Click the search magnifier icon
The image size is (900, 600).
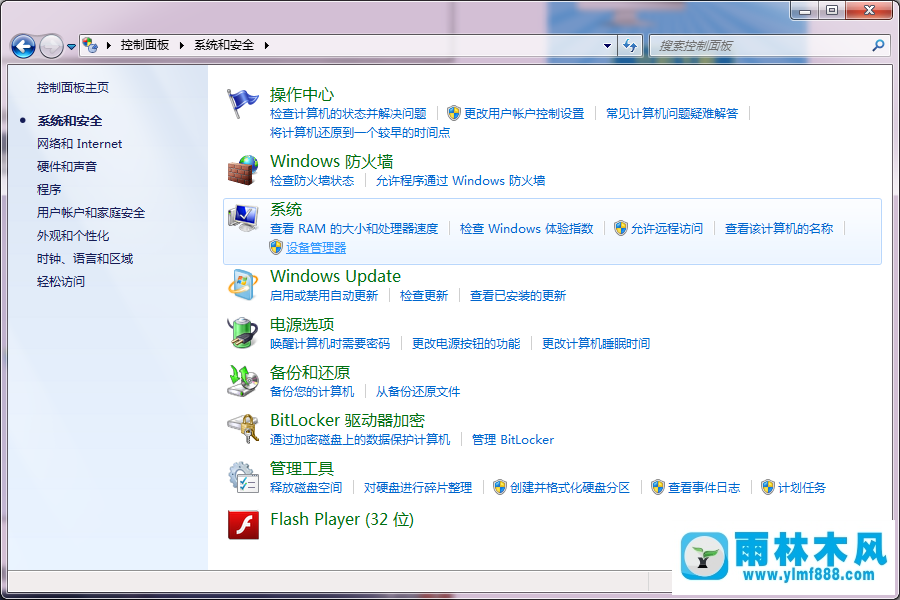tap(878, 45)
